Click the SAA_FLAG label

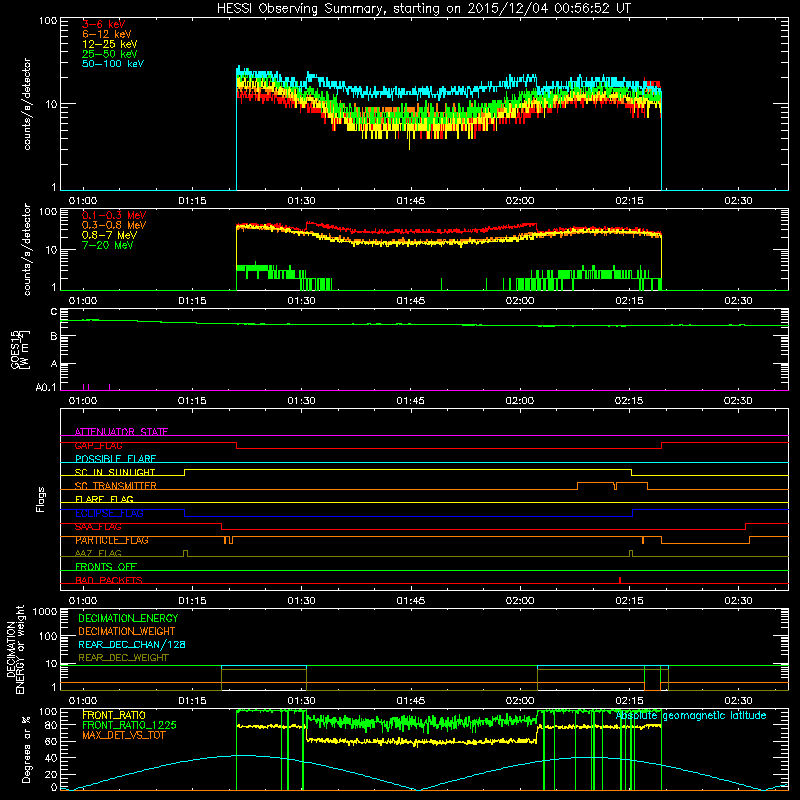[x=98, y=527]
